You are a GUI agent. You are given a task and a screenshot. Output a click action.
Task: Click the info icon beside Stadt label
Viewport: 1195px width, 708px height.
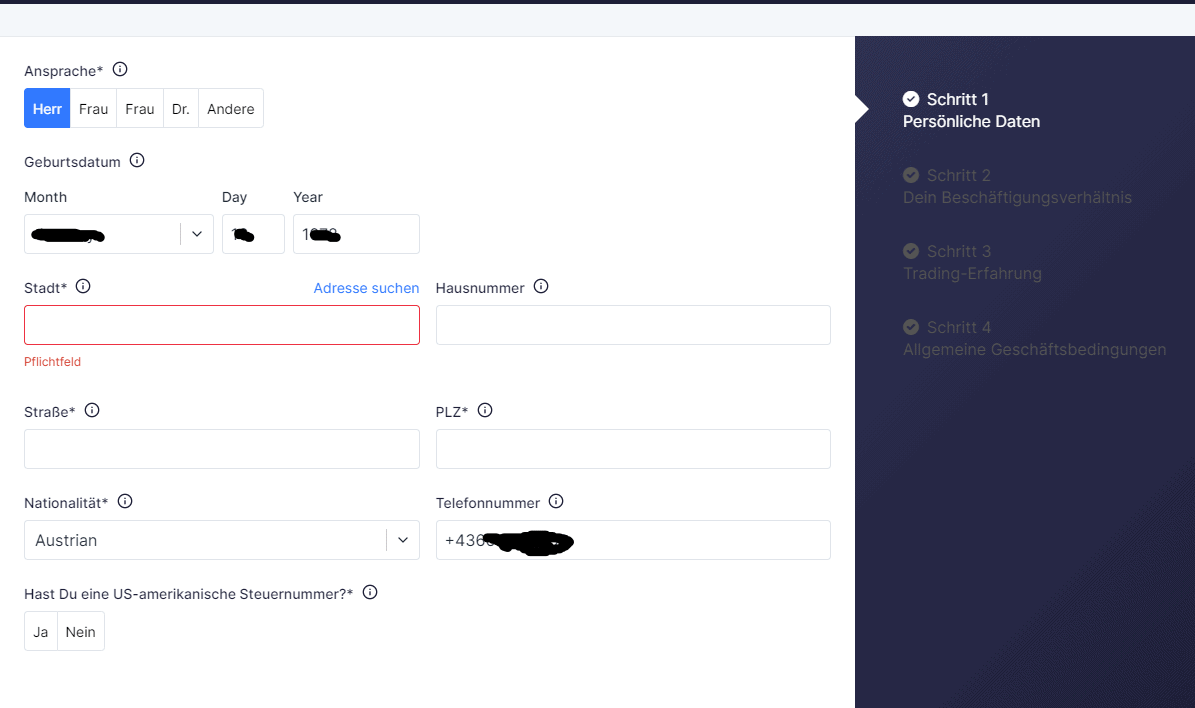click(83, 287)
